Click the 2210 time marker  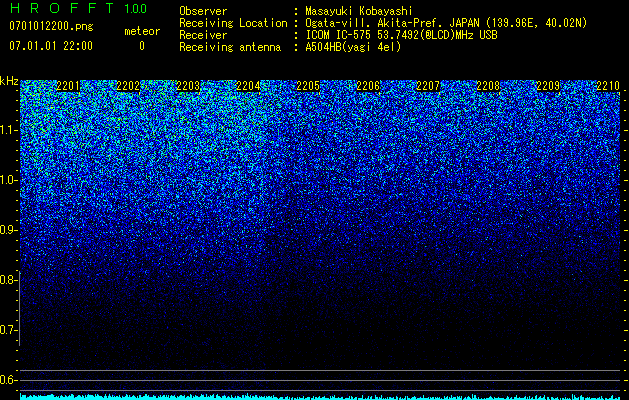(x=608, y=85)
